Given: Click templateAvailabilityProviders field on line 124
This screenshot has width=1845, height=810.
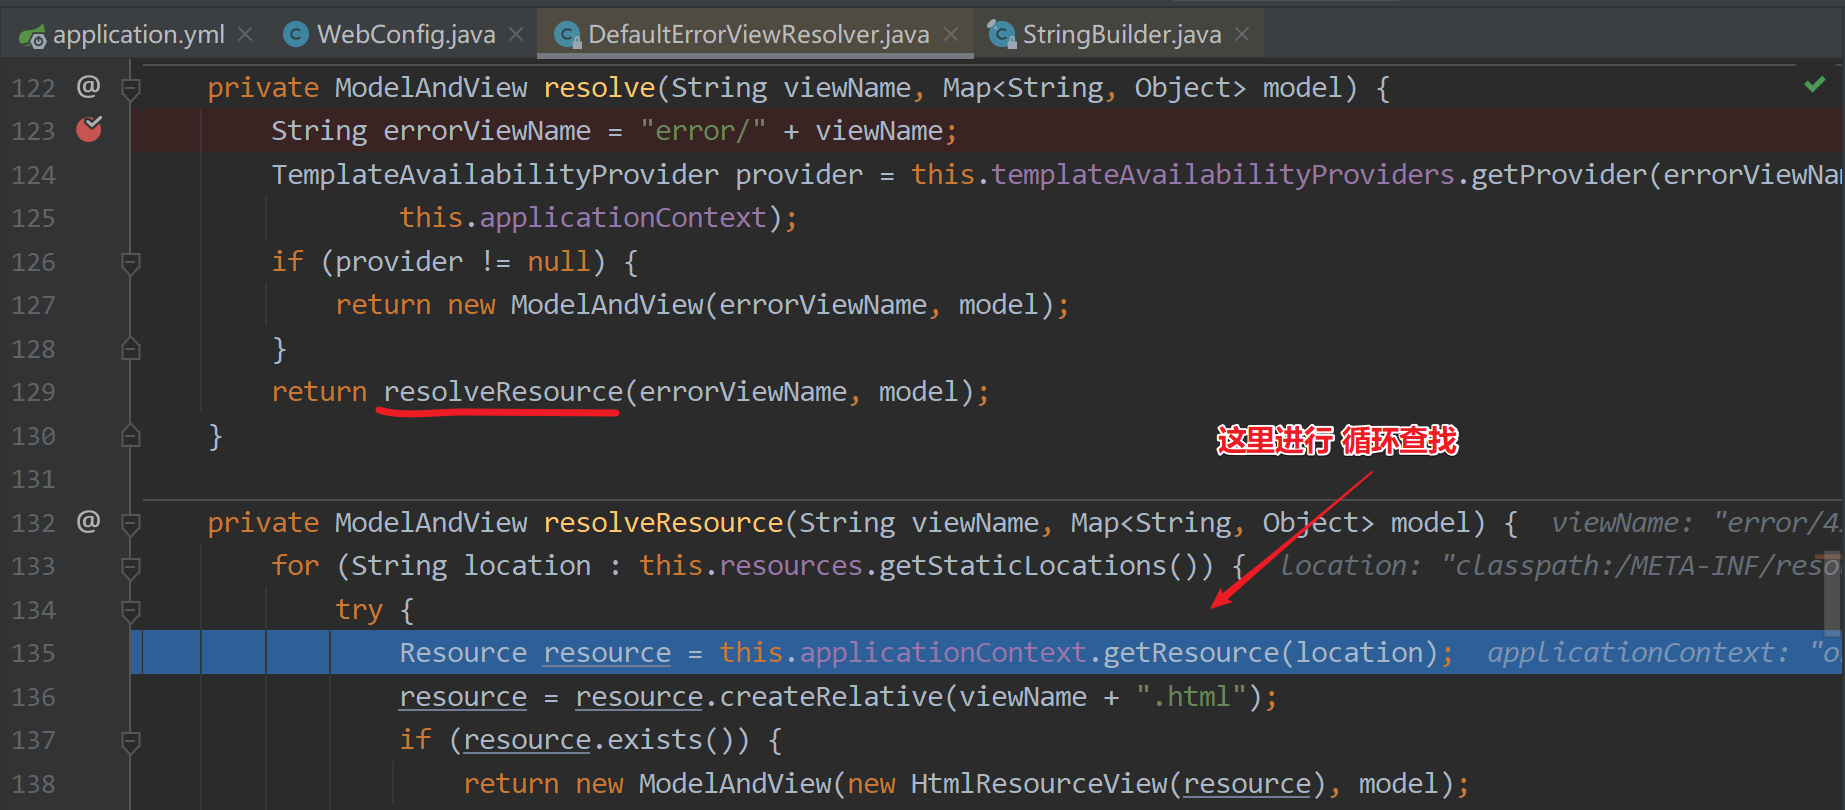Looking at the screenshot, I should pos(1223,175).
